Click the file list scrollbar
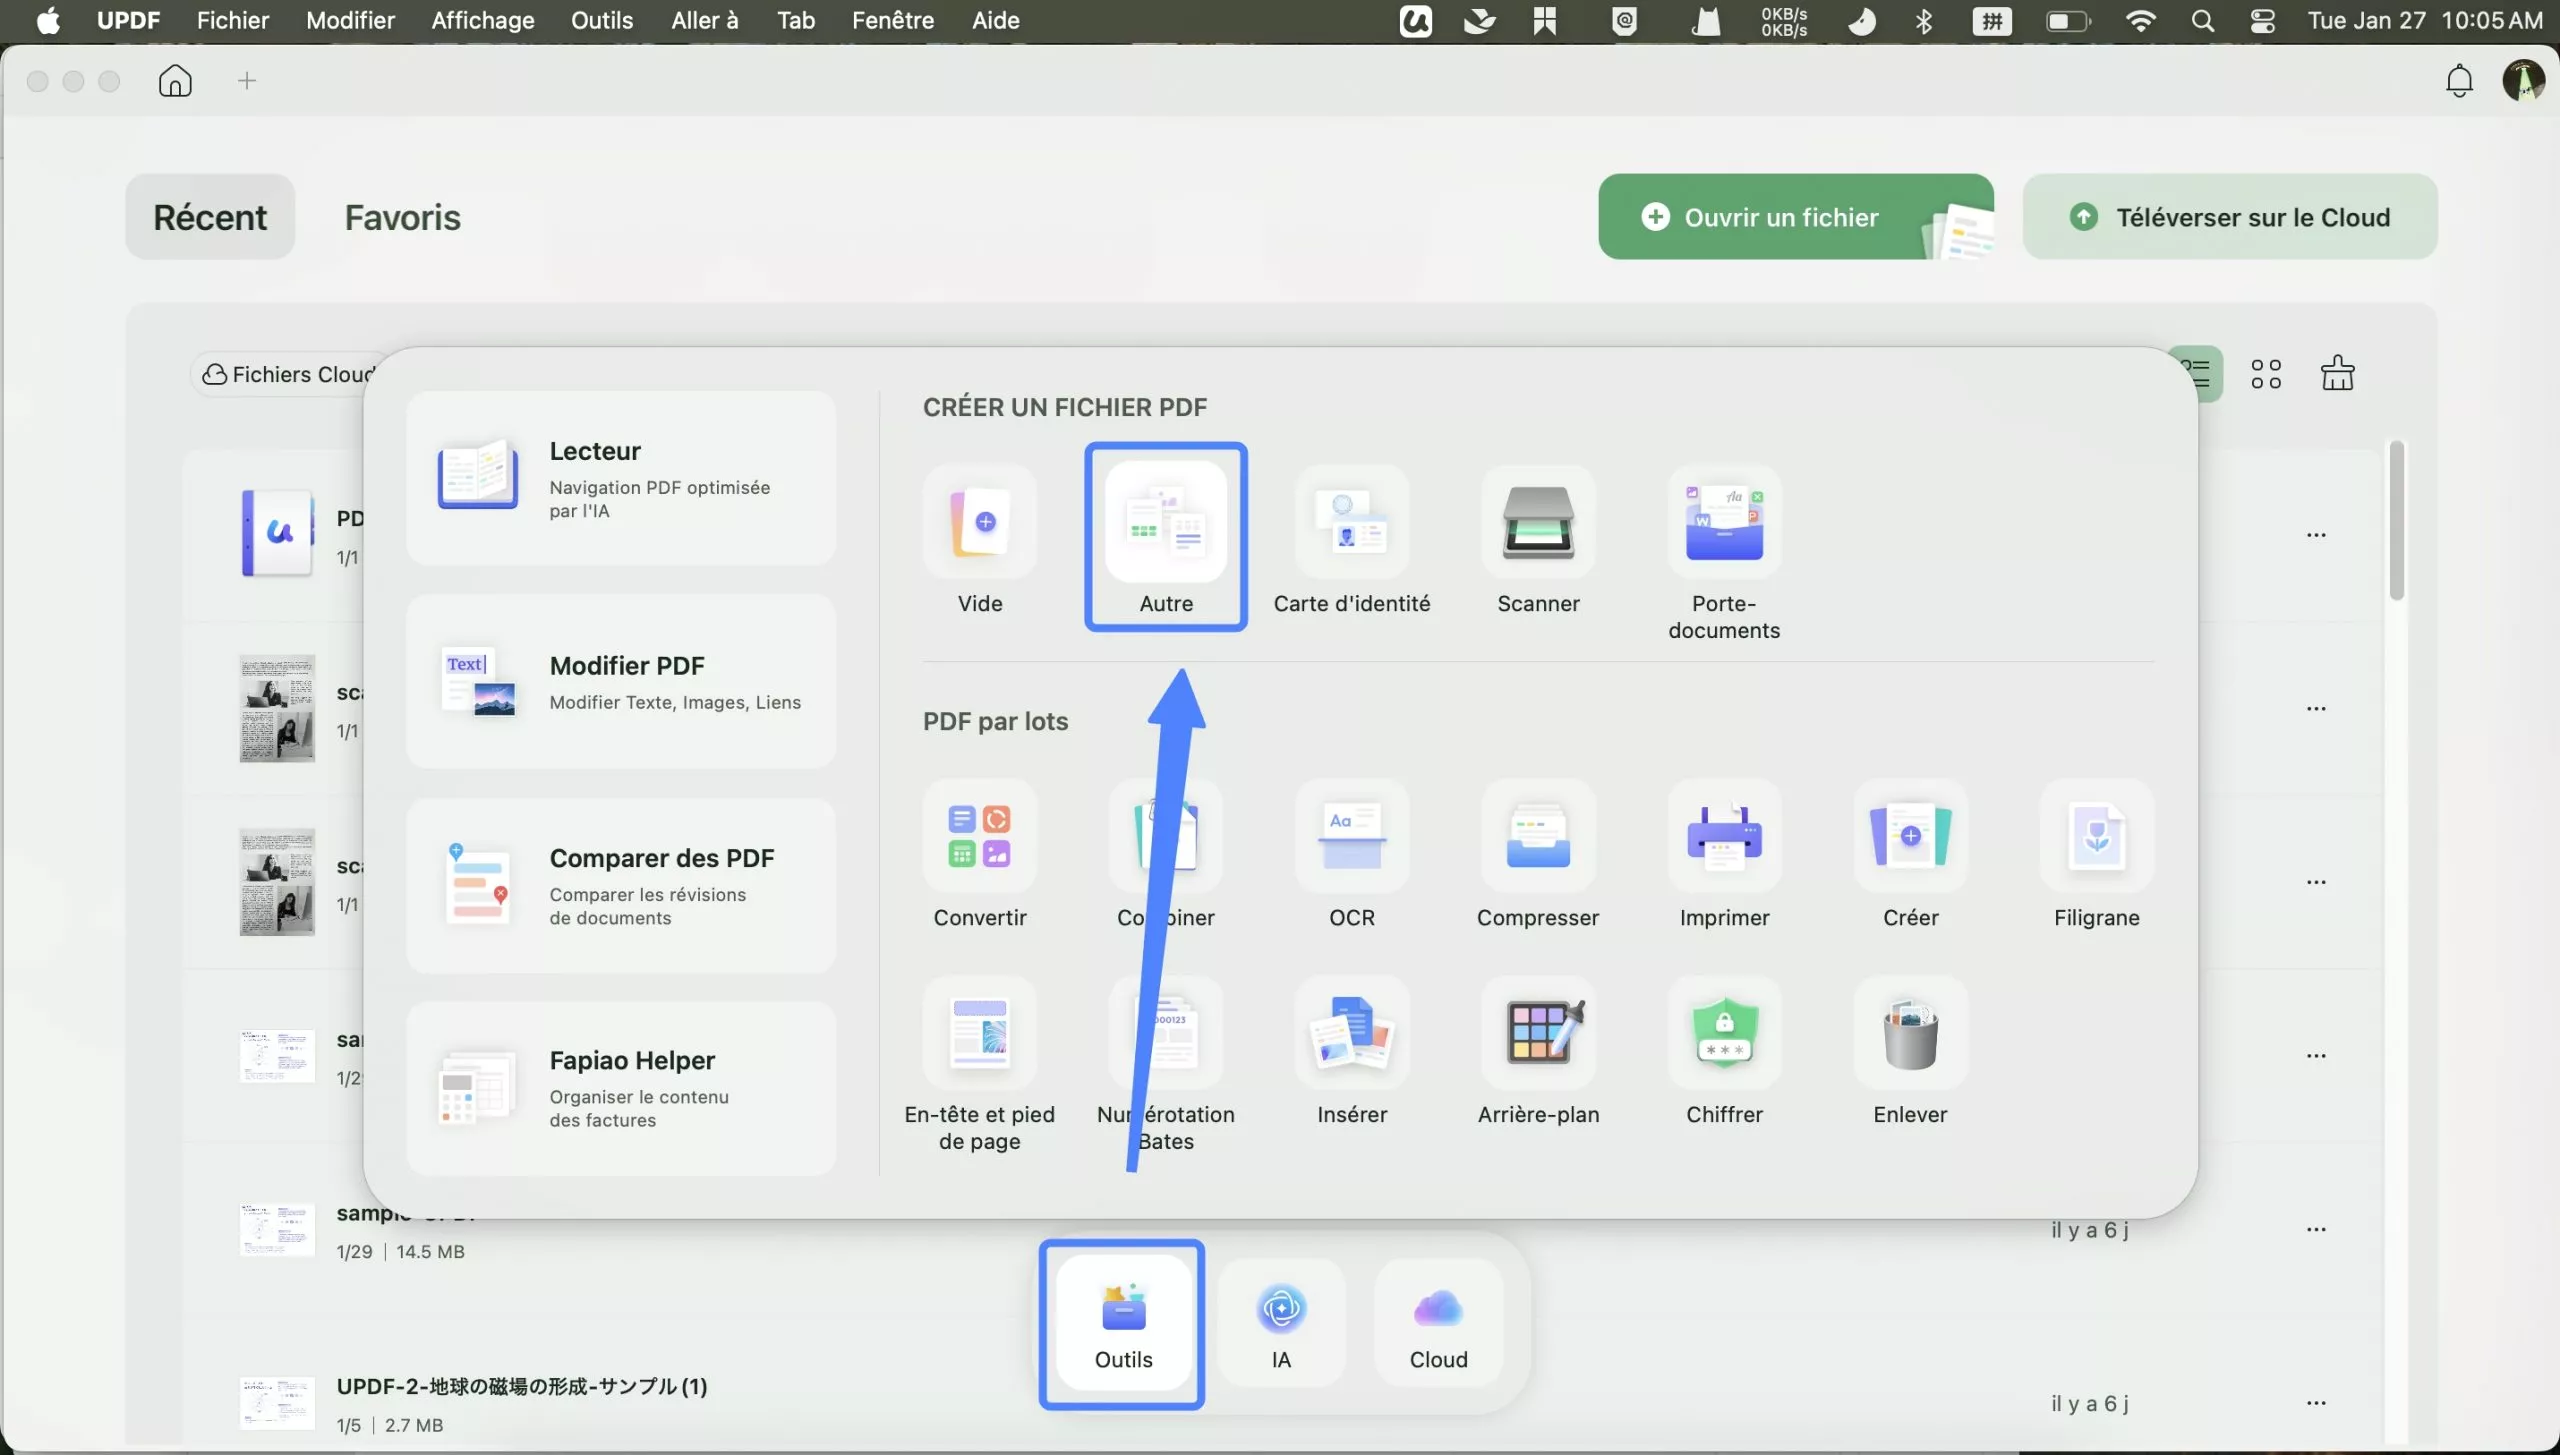This screenshot has height=1455, width=2560. [2396, 520]
